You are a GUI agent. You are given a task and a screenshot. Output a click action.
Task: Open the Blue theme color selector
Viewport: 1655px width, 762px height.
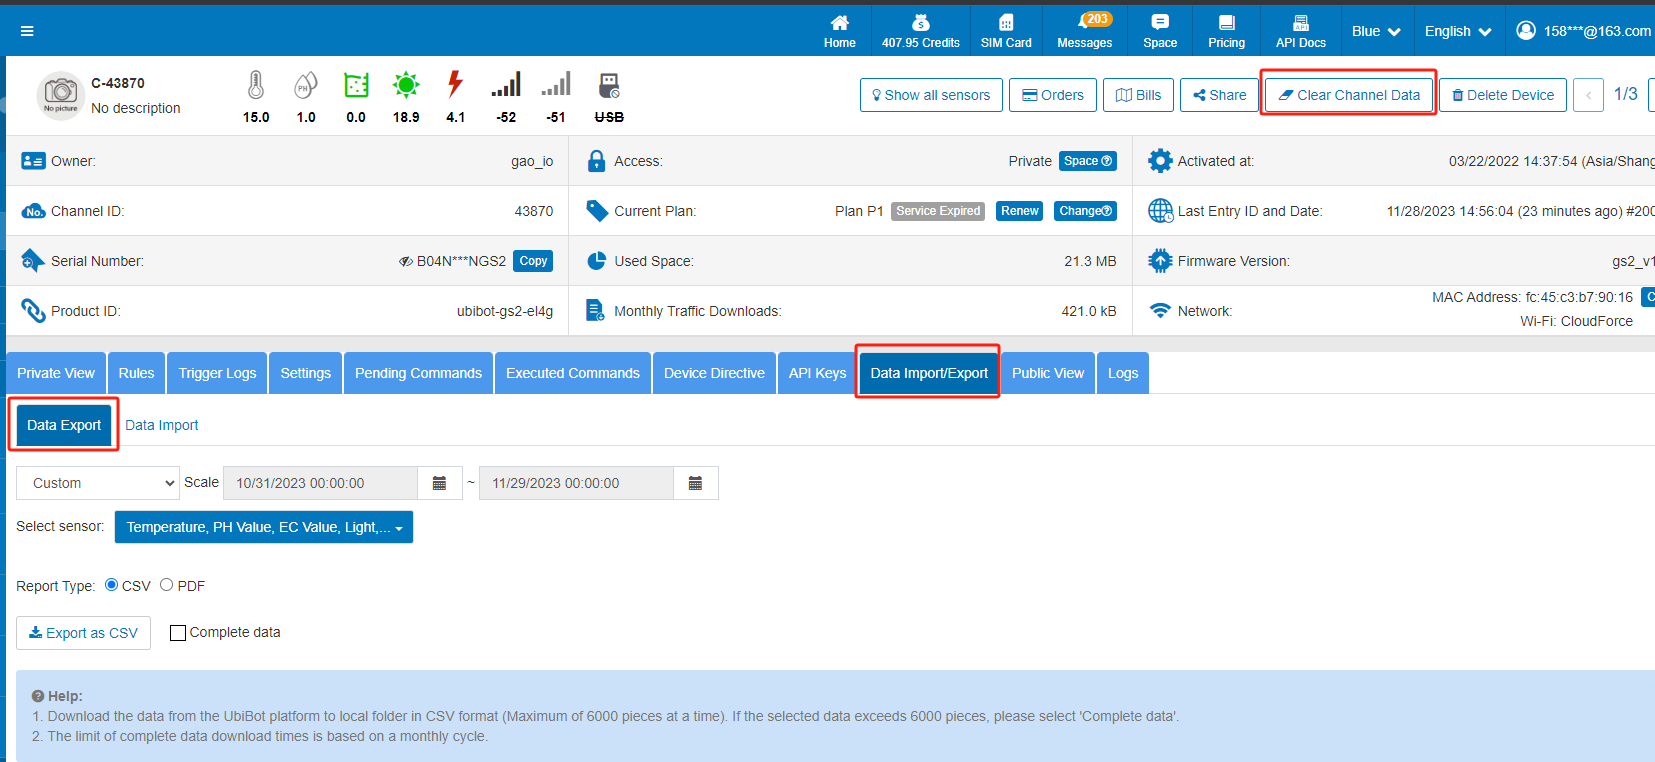(1375, 31)
